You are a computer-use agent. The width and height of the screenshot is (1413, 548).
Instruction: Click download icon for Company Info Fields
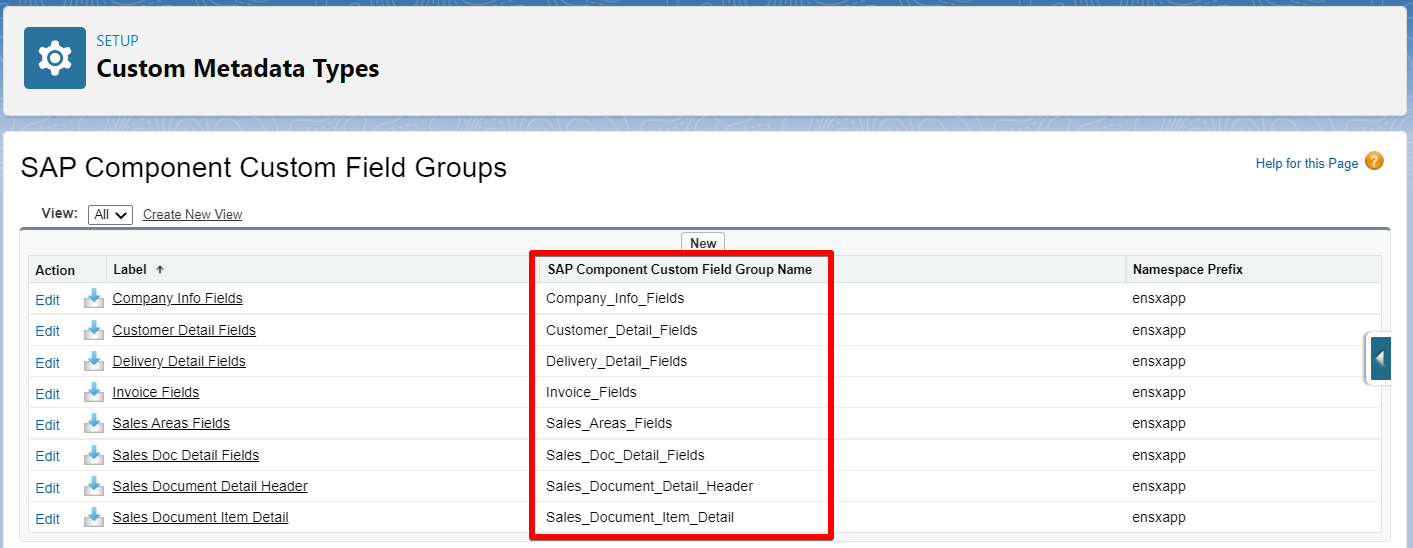[94, 298]
